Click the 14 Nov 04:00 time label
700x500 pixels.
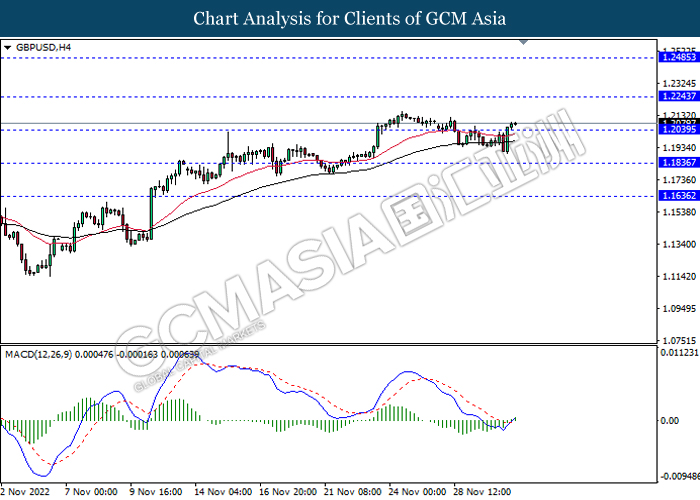point(223,492)
